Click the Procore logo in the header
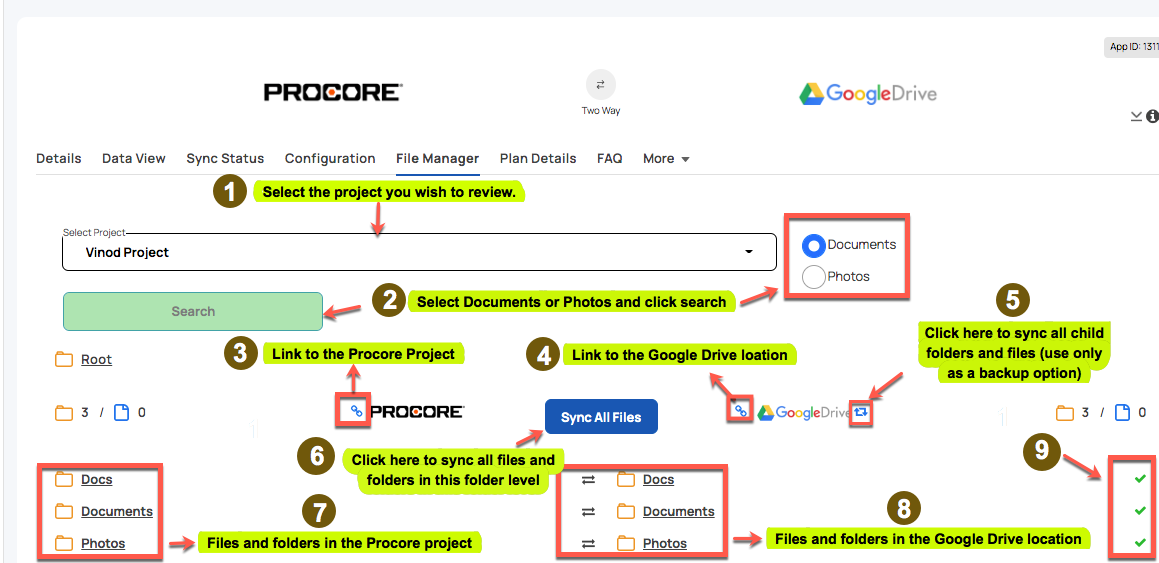The height and width of the screenshot is (563, 1159). tap(333, 92)
